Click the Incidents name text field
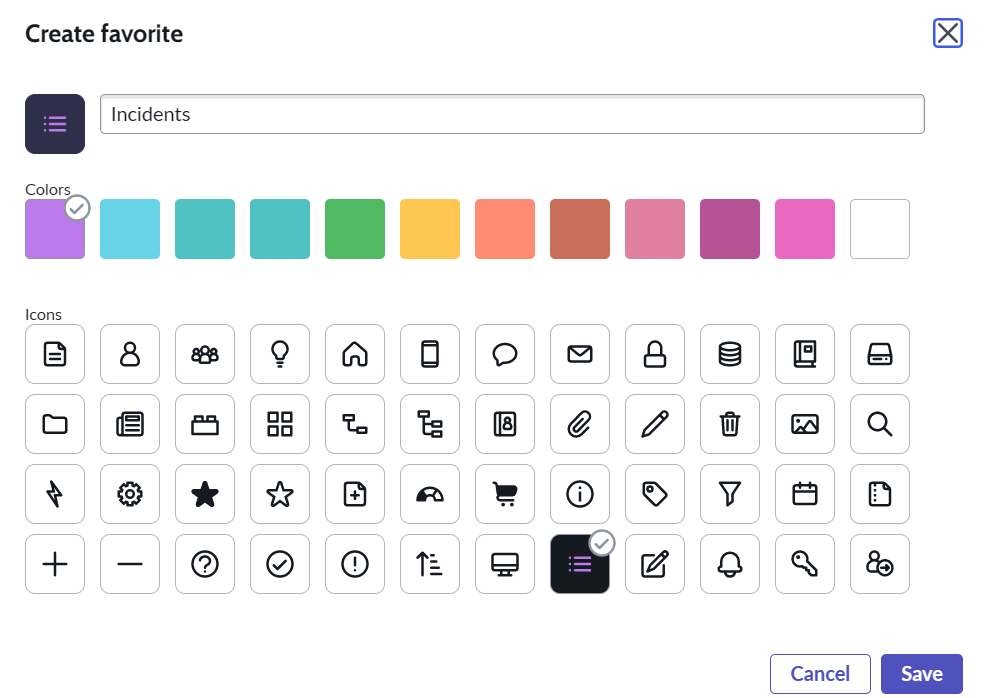Viewport: 987px width, 698px height. point(512,114)
